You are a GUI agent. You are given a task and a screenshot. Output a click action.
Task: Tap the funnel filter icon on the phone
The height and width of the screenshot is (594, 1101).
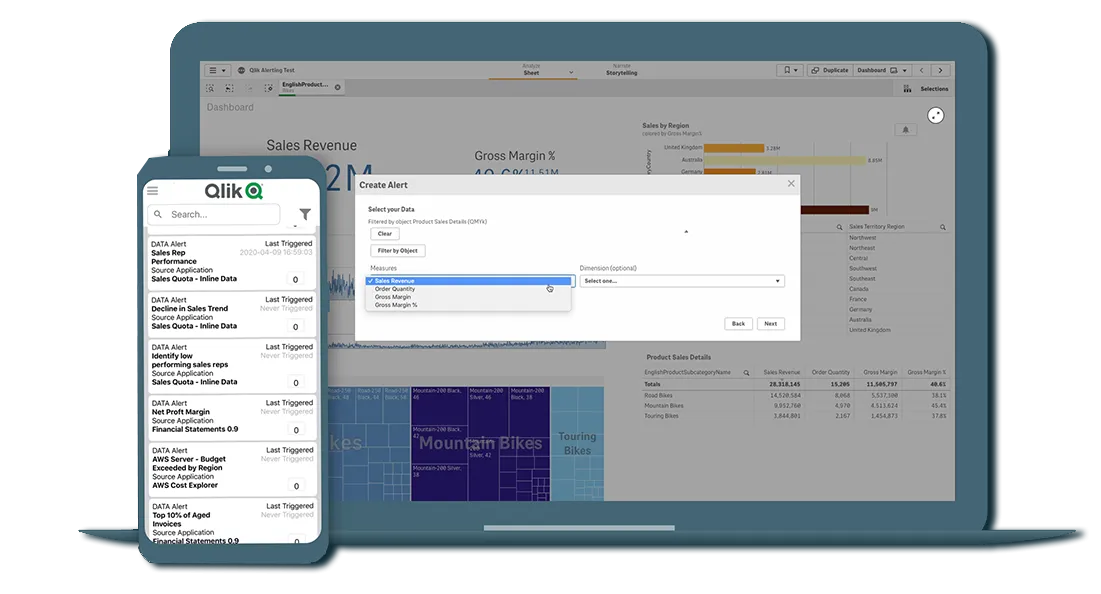tap(305, 214)
